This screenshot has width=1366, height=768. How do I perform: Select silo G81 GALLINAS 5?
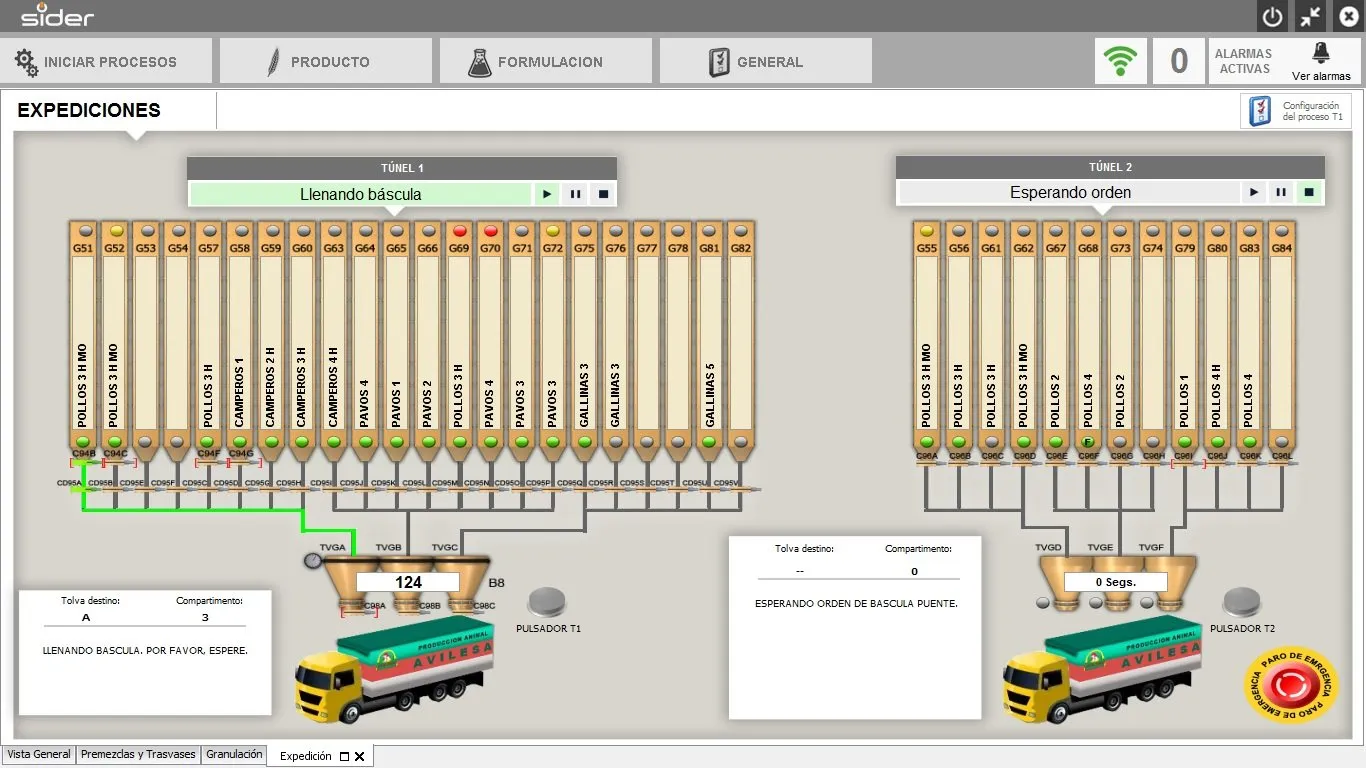(x=709, y=340)
